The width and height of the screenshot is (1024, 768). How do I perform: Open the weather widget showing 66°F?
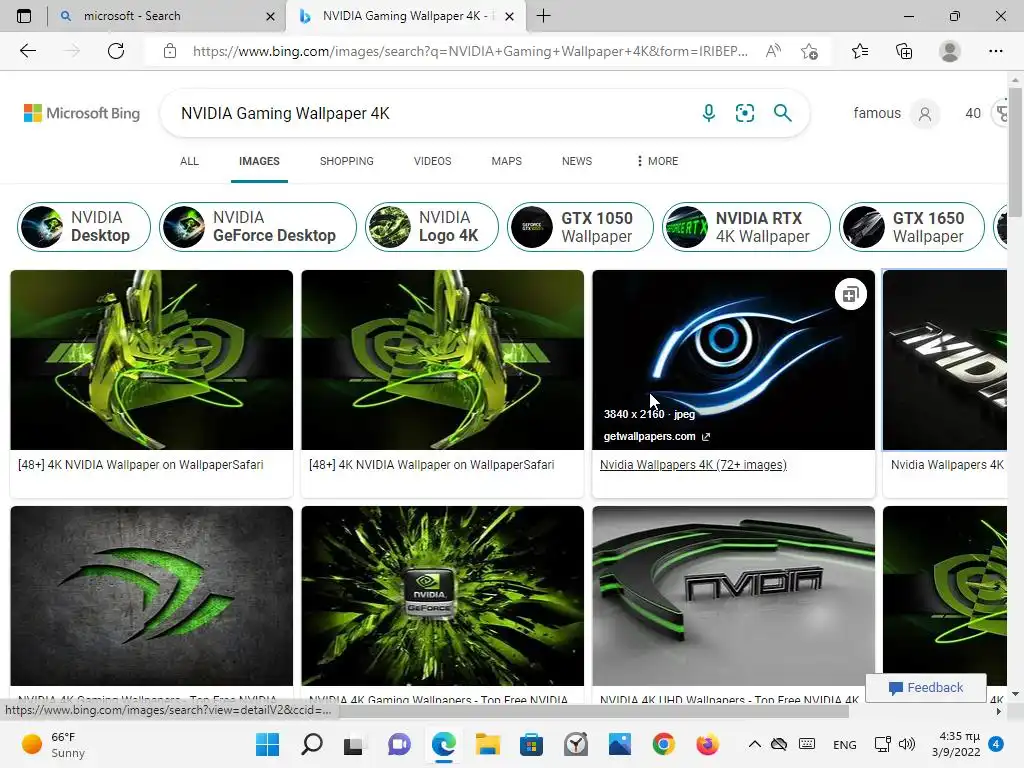click(54, 744)
